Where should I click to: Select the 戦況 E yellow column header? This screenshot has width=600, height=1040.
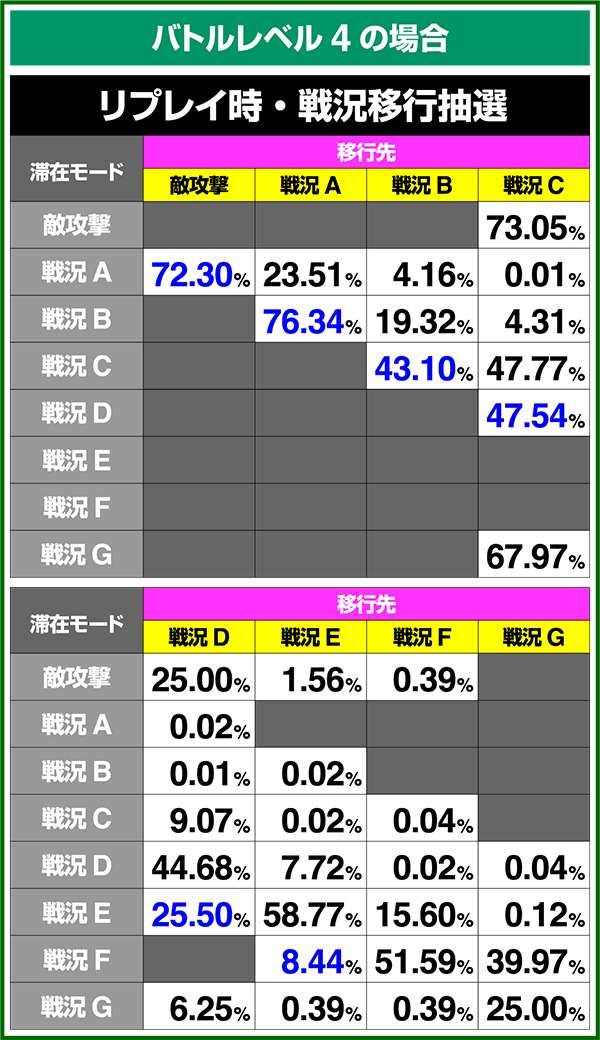pyautogui.click(x=310, y=637)
